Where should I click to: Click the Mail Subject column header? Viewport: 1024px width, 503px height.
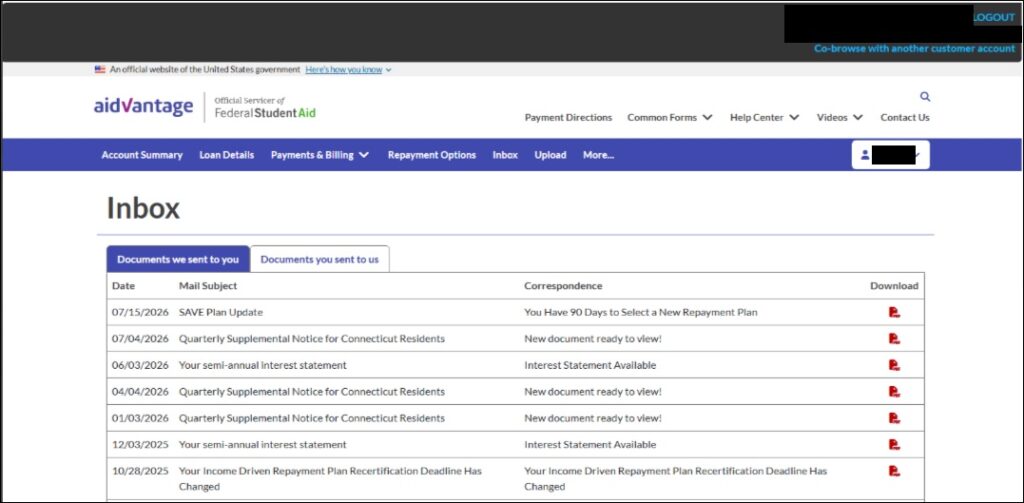(208, 286)
